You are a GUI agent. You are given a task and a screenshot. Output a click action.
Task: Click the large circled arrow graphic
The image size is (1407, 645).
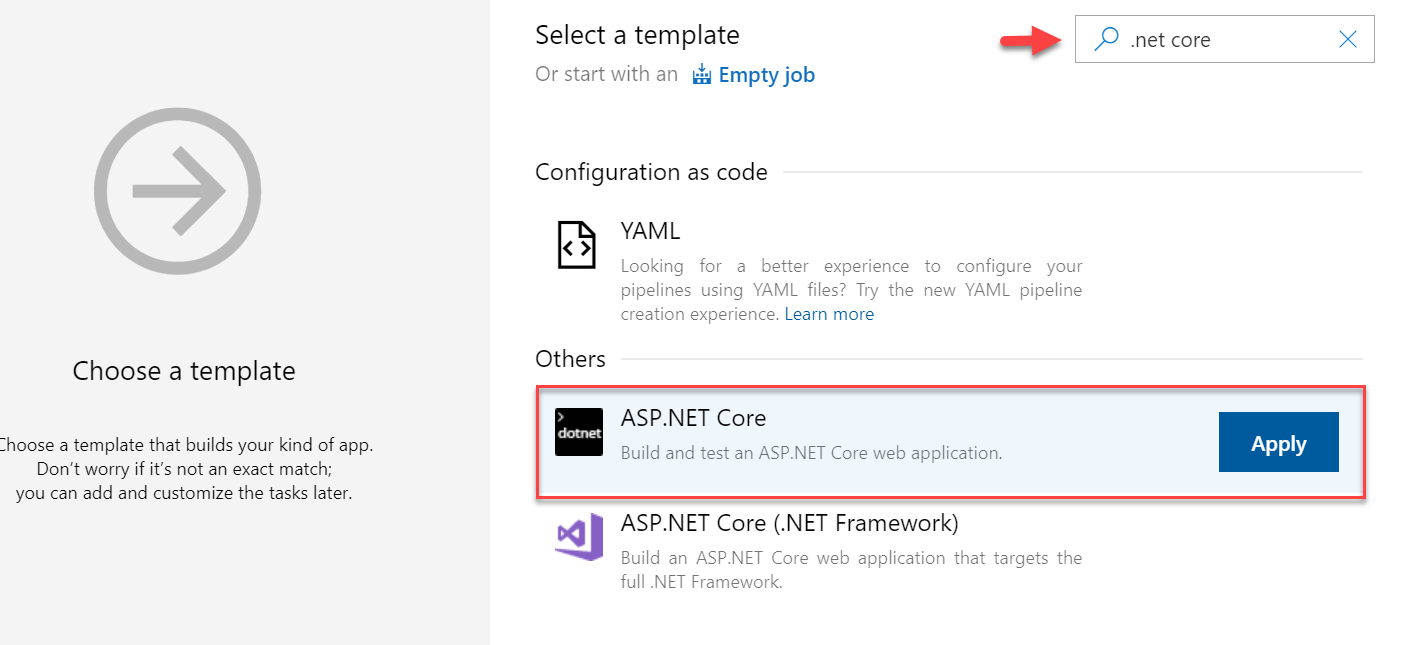177,190
